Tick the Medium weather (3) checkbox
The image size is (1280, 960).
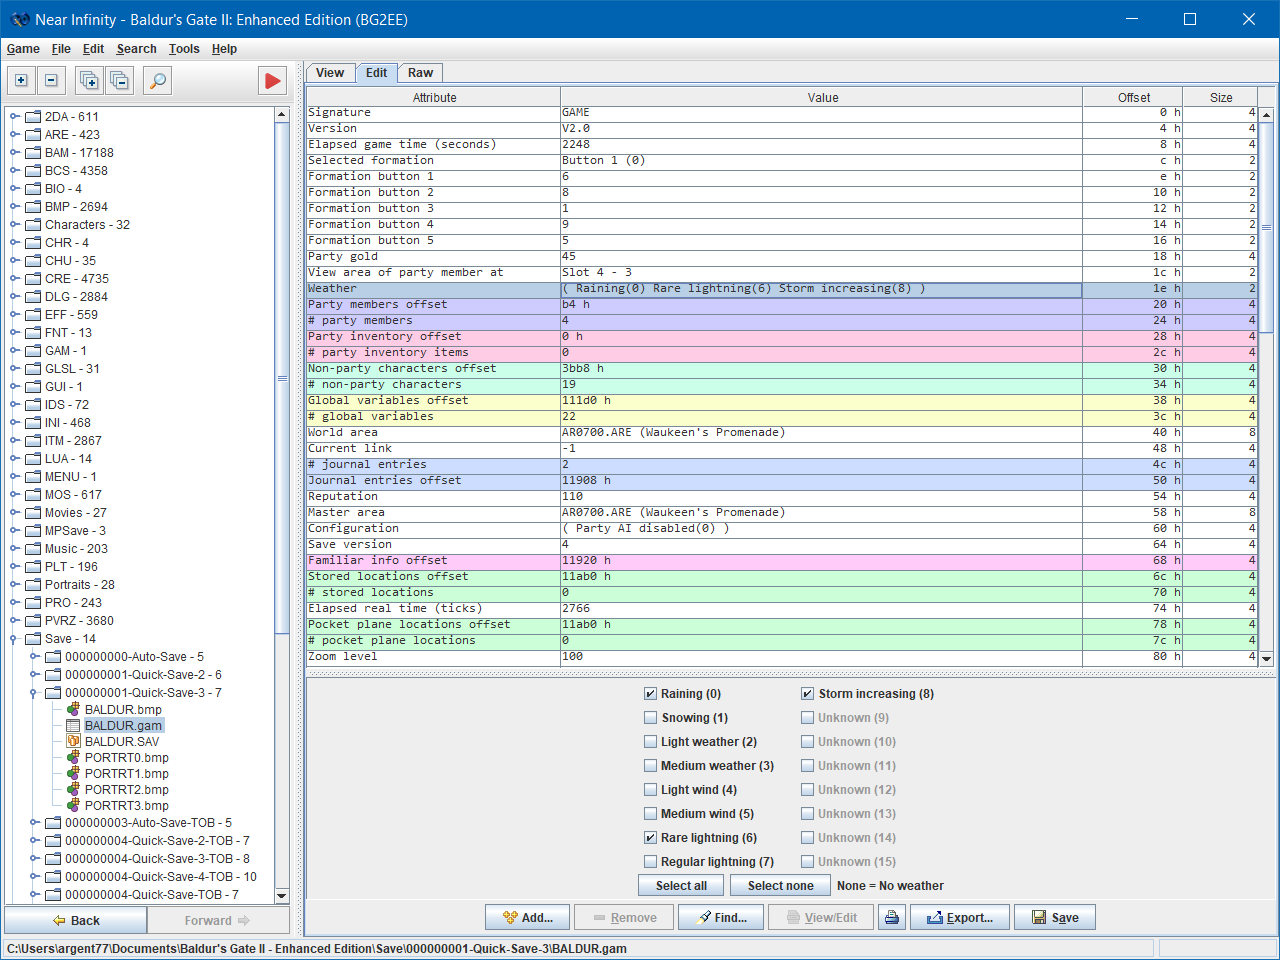click(651, 766)
